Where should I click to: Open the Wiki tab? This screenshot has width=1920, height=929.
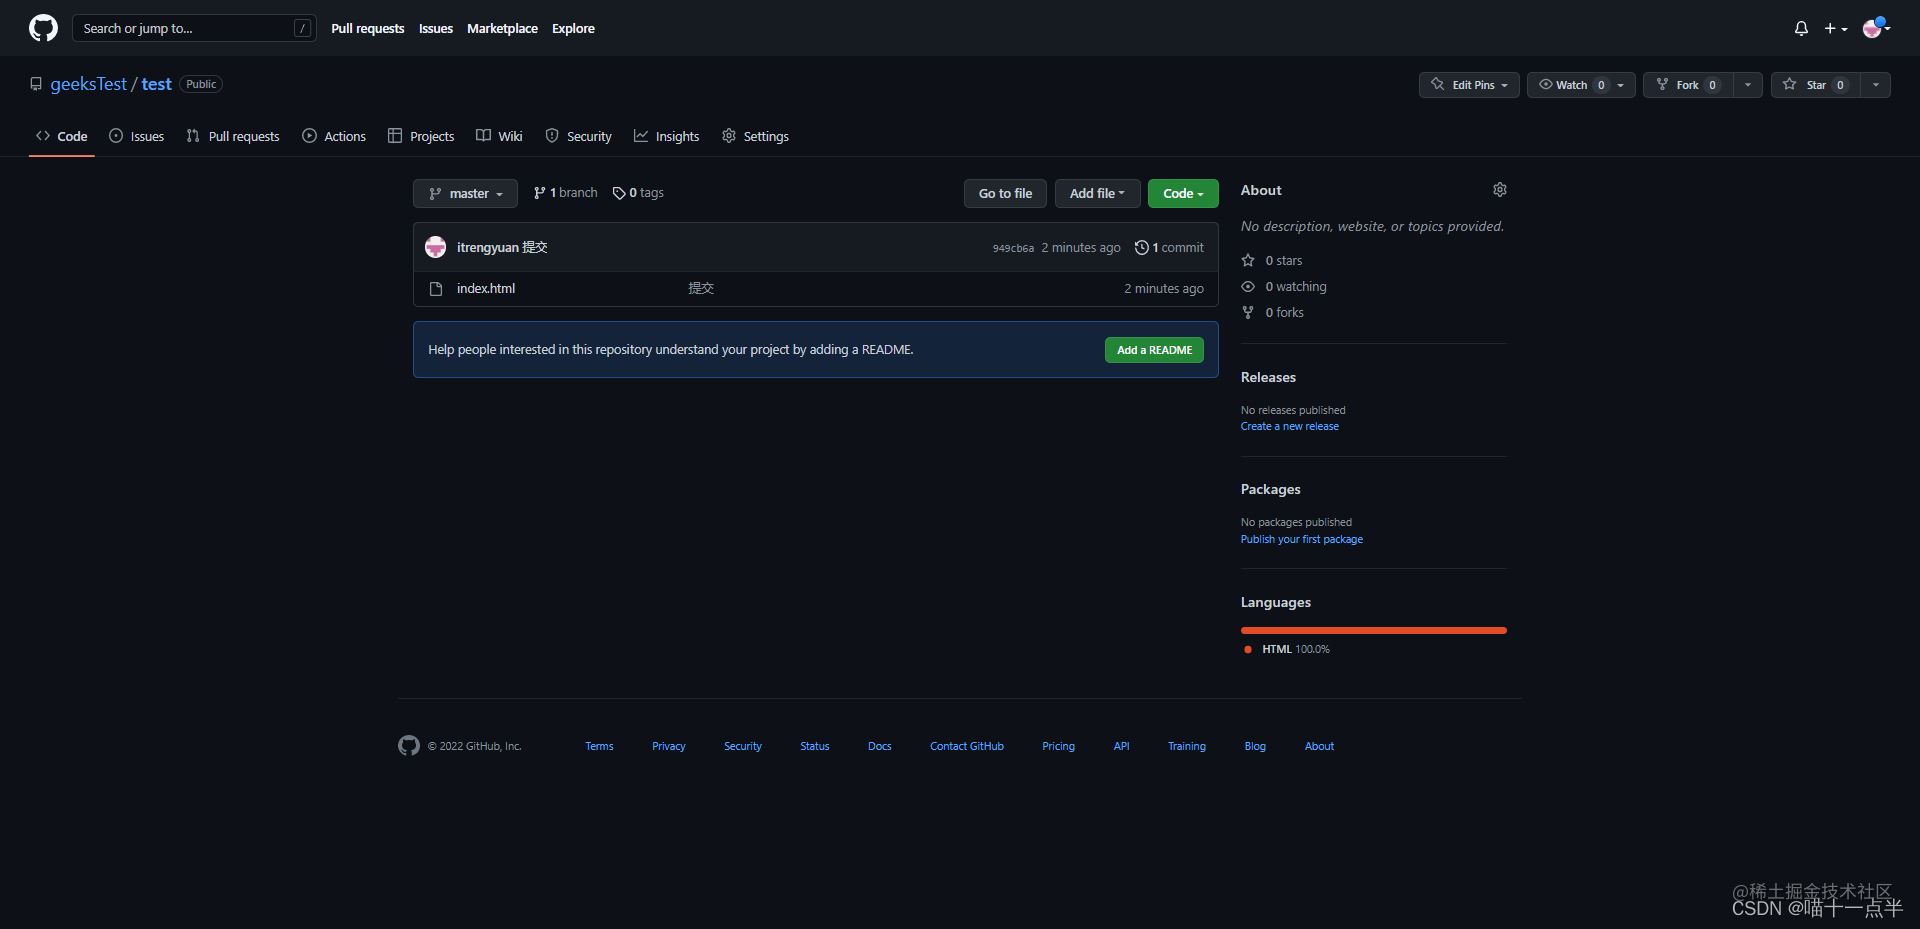tap(499, 136)
